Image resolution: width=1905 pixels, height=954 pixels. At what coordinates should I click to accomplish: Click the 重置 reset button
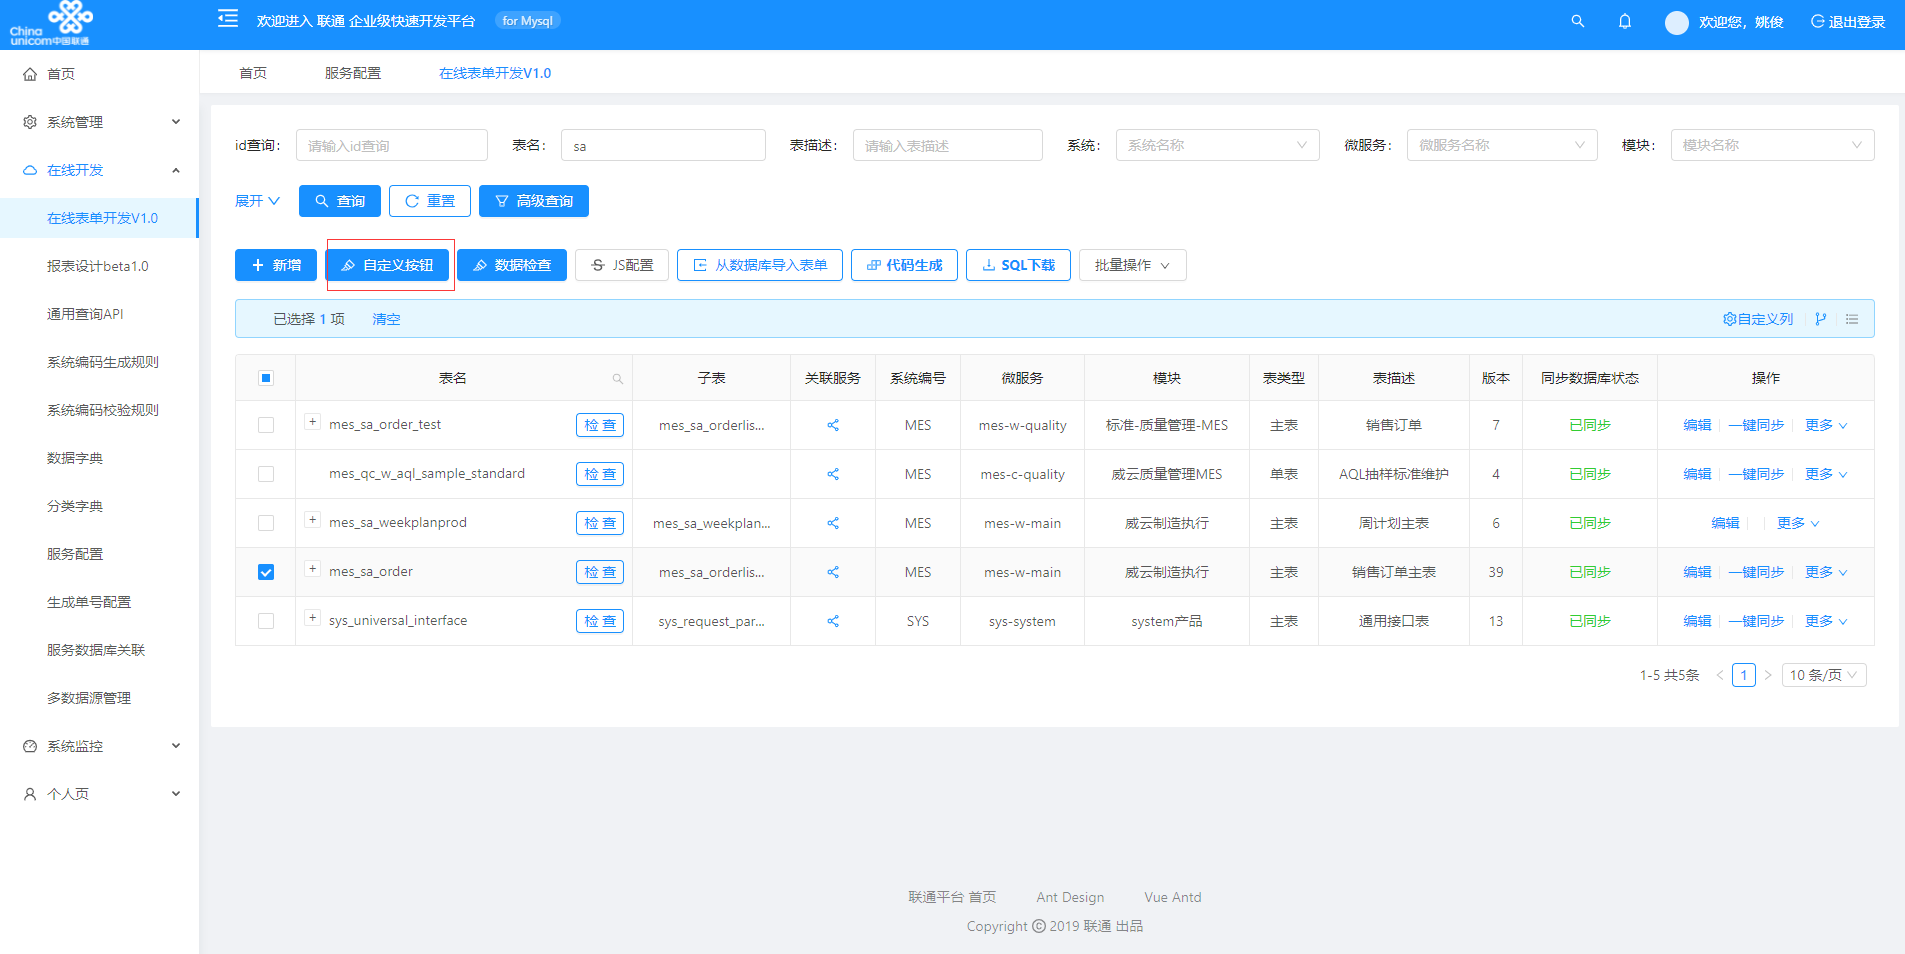tap(430, 201)
